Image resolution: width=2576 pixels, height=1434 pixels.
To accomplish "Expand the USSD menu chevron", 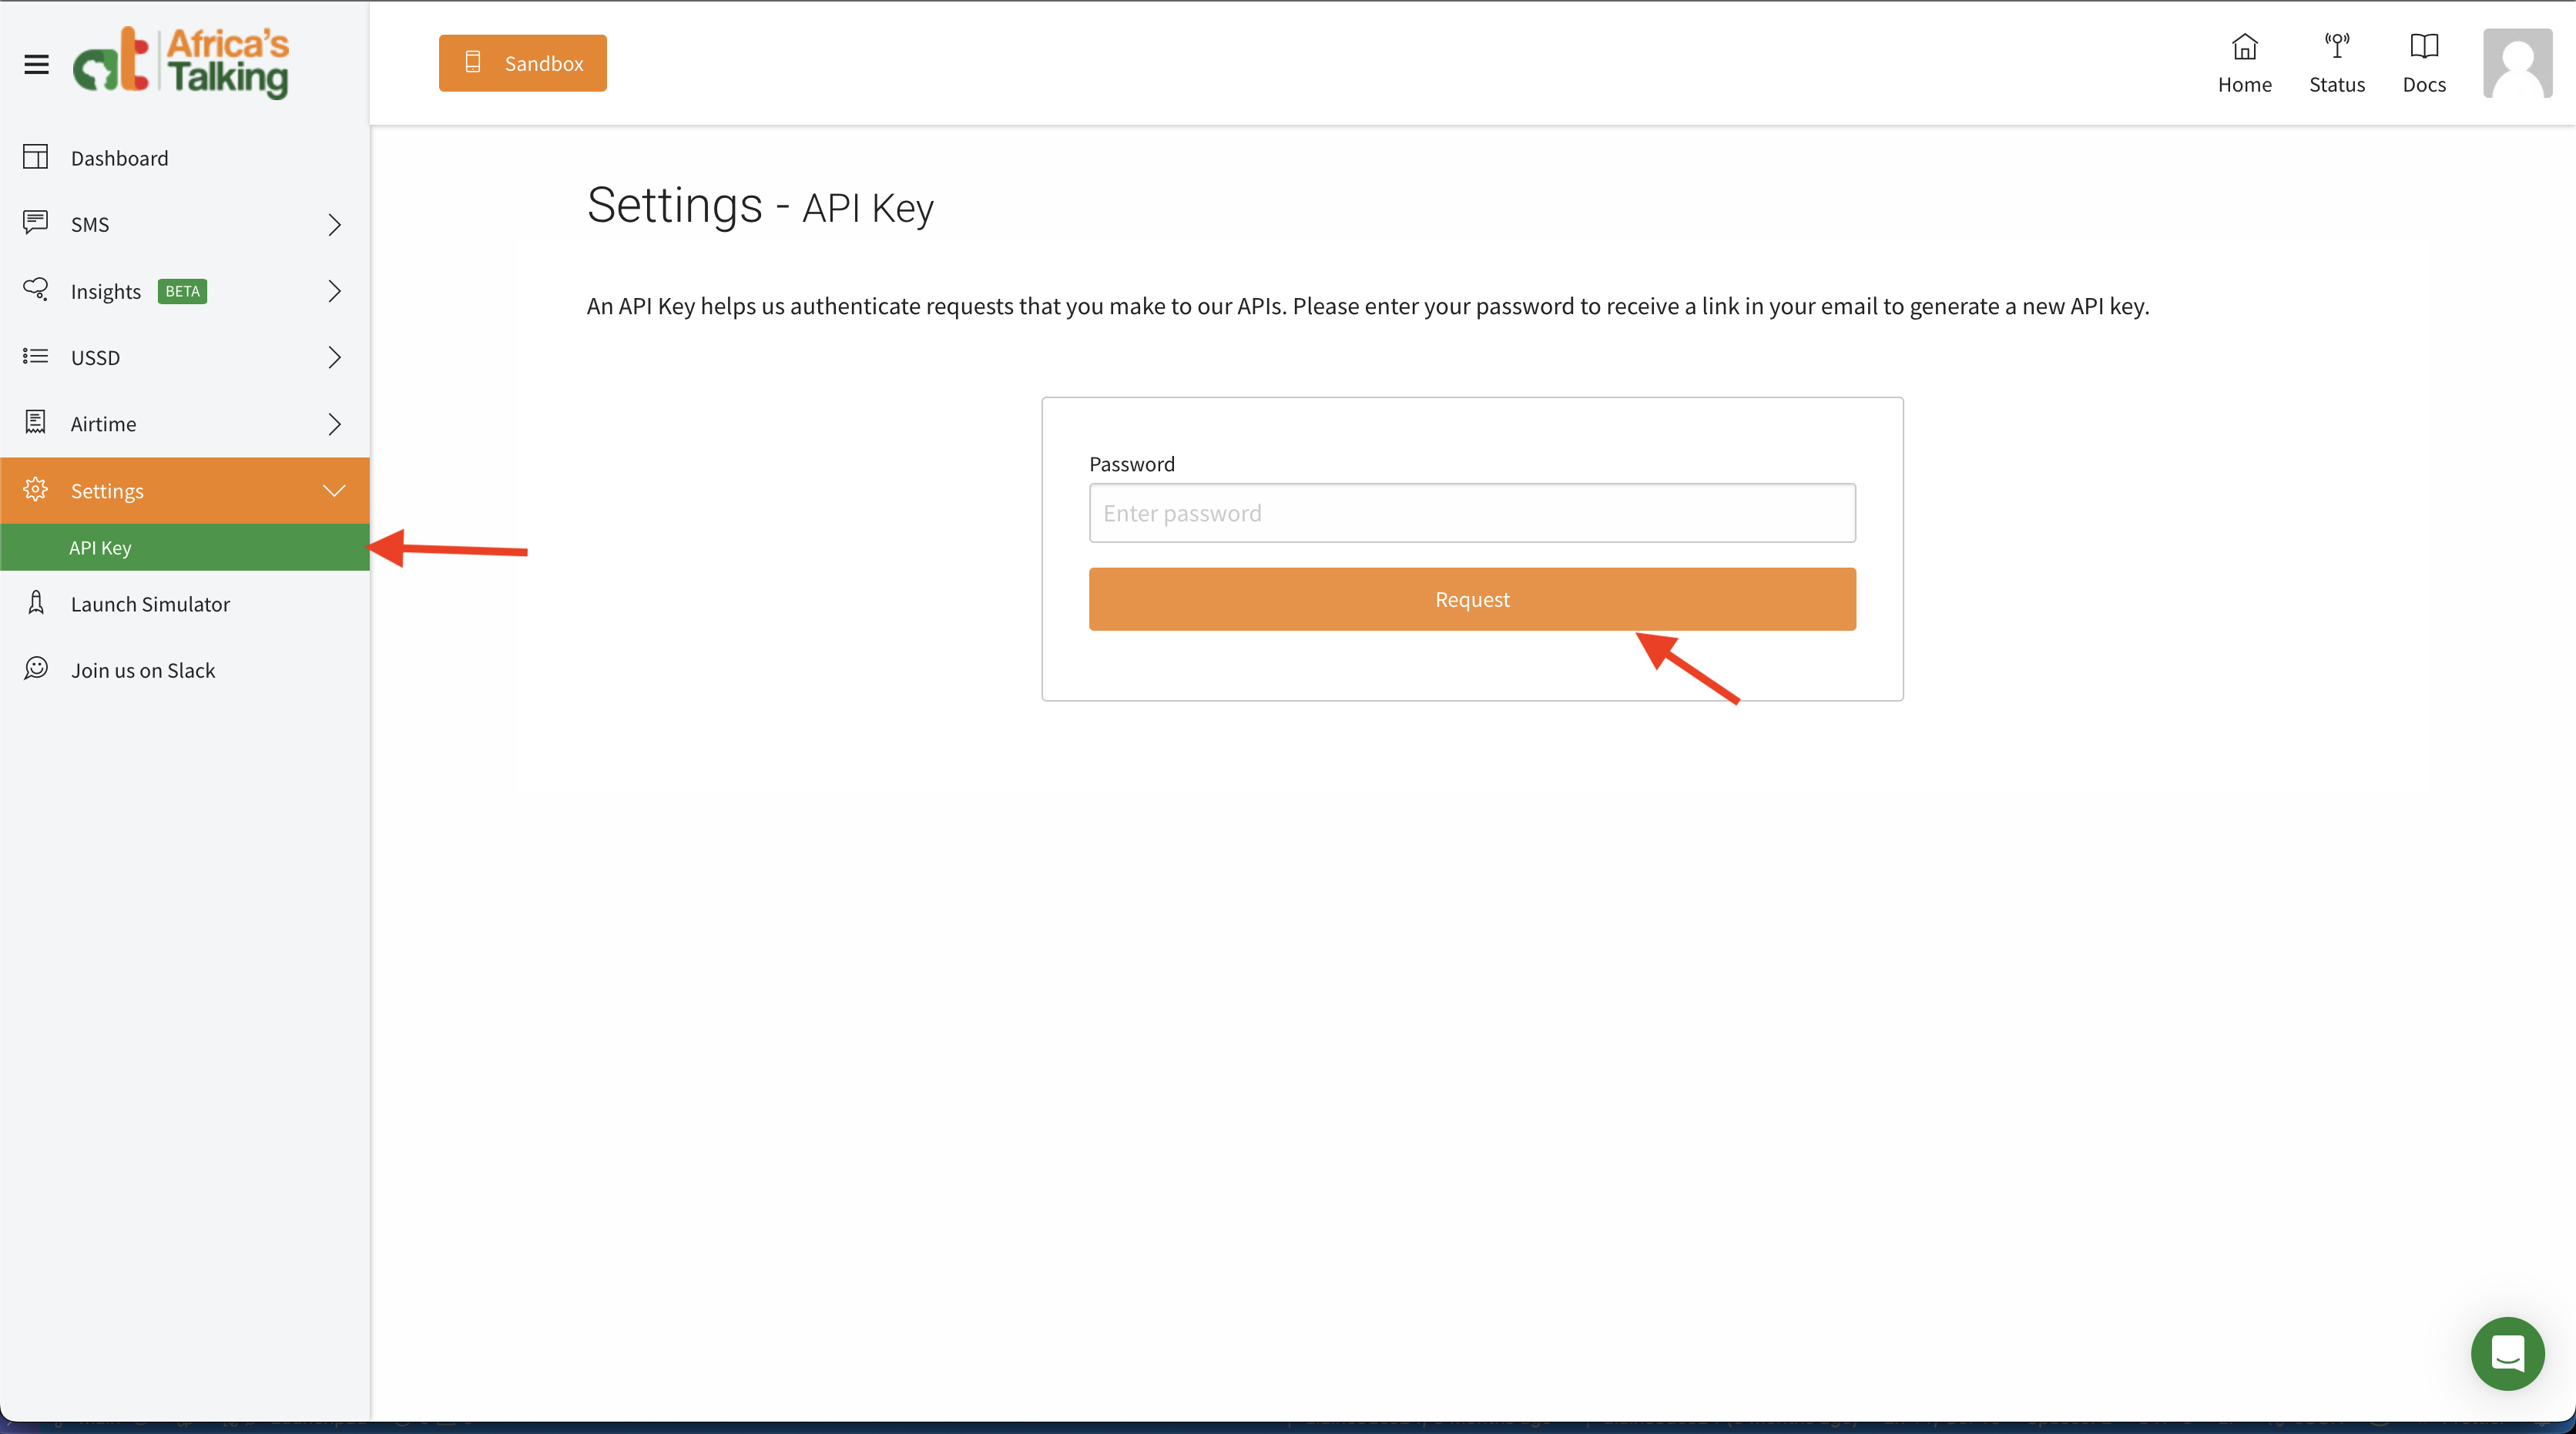I will click(334, 357).
